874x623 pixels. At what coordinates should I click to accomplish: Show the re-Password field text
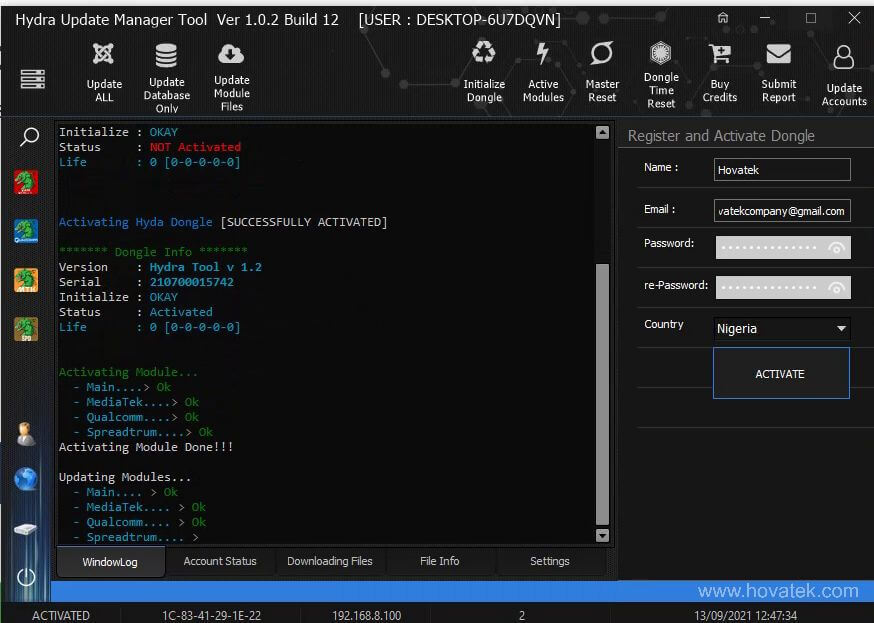point(836,287)
